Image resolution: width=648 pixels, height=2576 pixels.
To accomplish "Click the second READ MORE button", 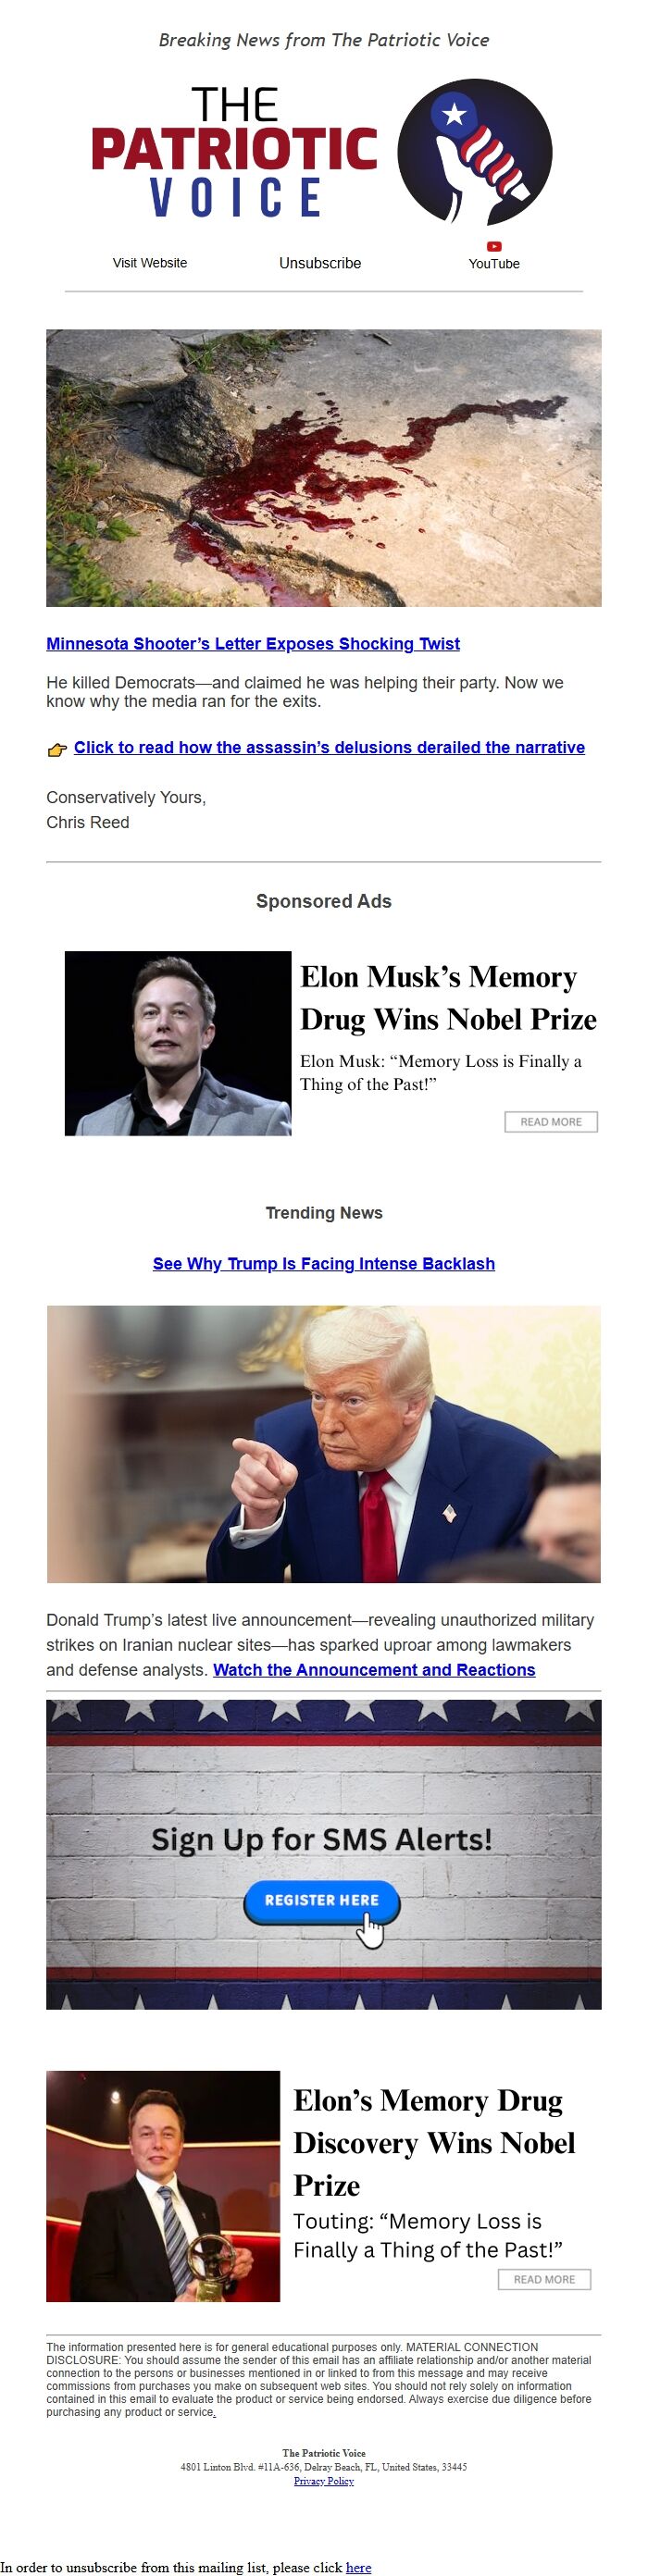I will (x=545, y=2279).
